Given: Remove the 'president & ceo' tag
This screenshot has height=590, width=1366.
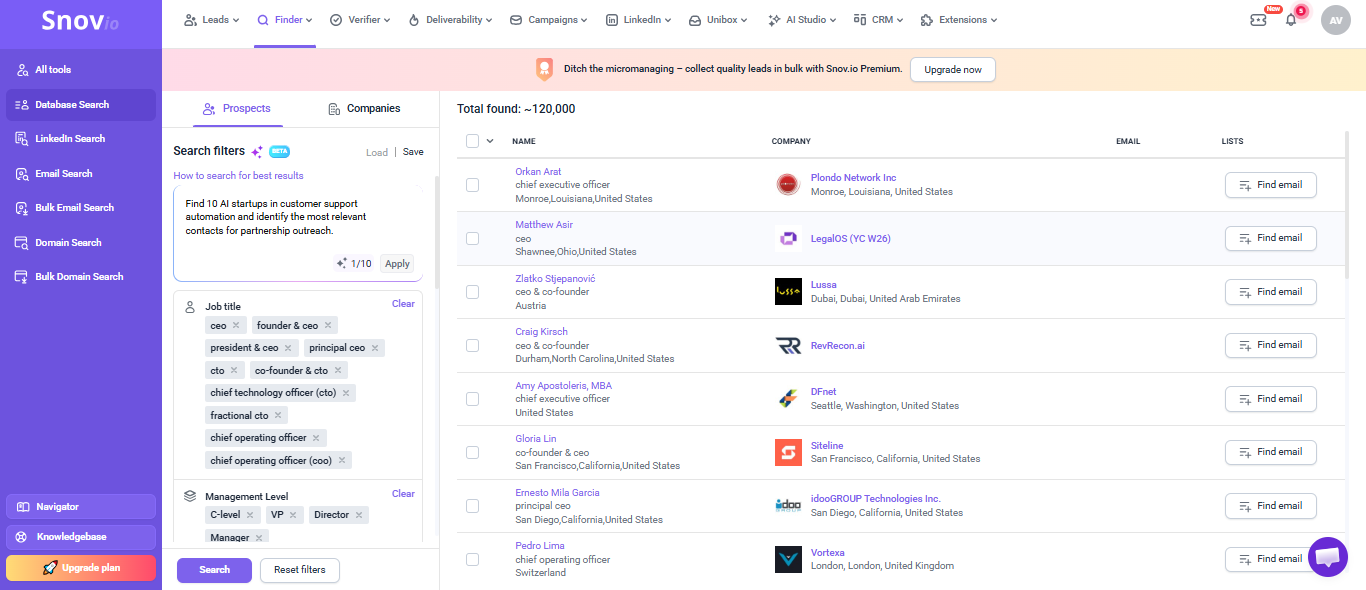Looking at the screenshot, I should tap(288, 348).
